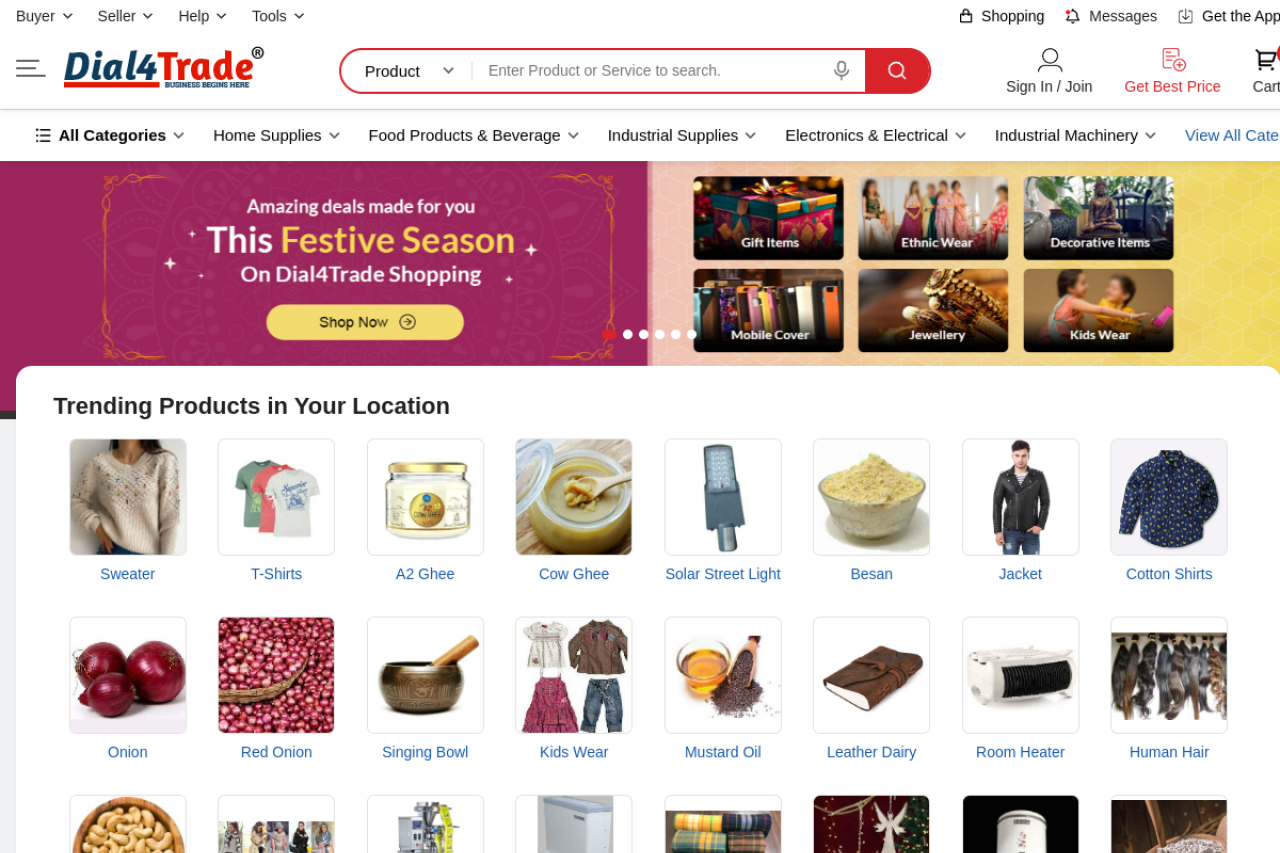Open the Industrial Supplies menu
Screen dimensions: 1280x853
pos(682,135)
